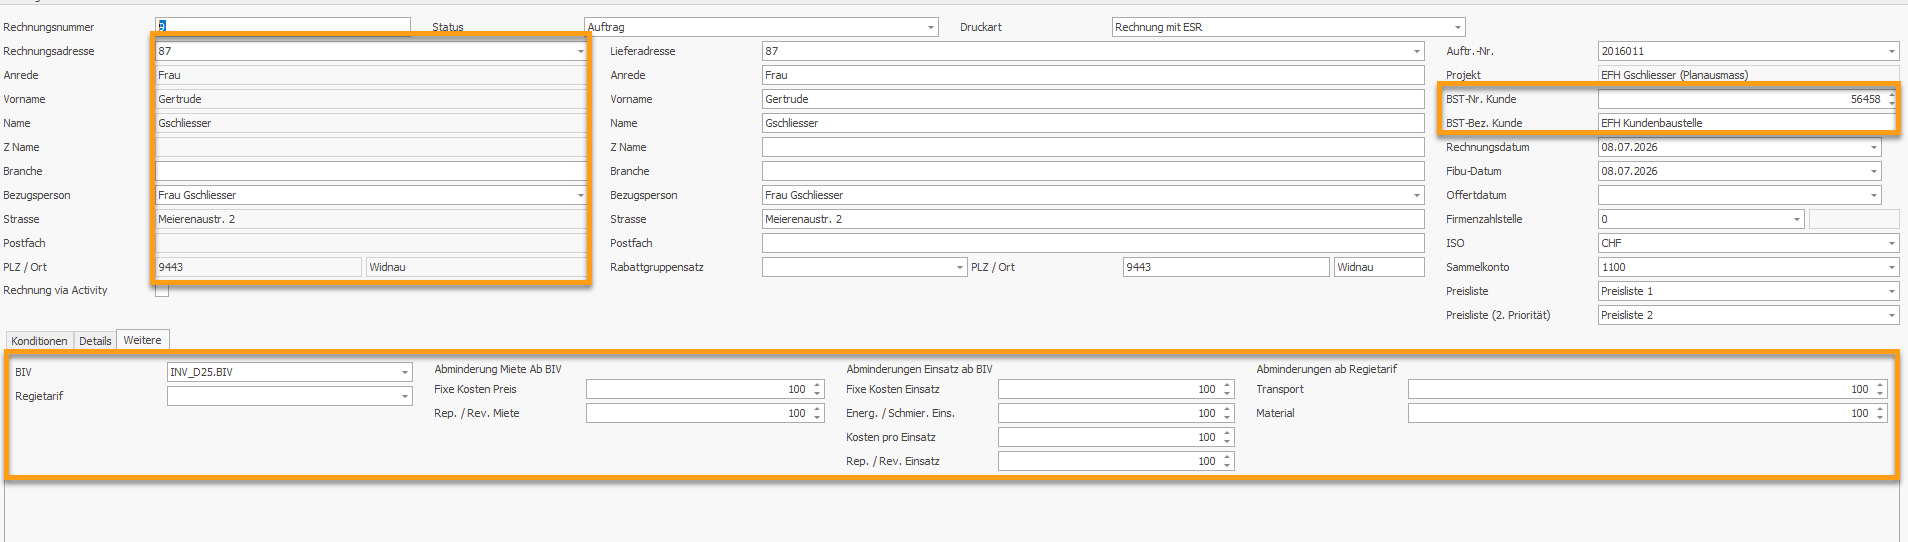Click the delivery PLZ field 9443
1908x542 pixels.
pyautogui.click(x=1226, y=267)
